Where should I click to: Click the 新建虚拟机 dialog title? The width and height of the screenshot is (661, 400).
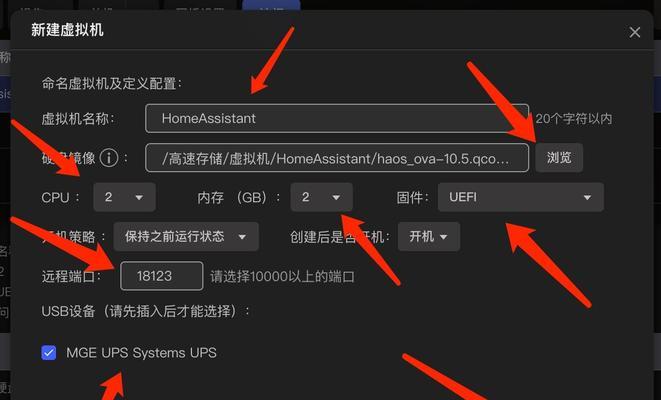point(67,30)
